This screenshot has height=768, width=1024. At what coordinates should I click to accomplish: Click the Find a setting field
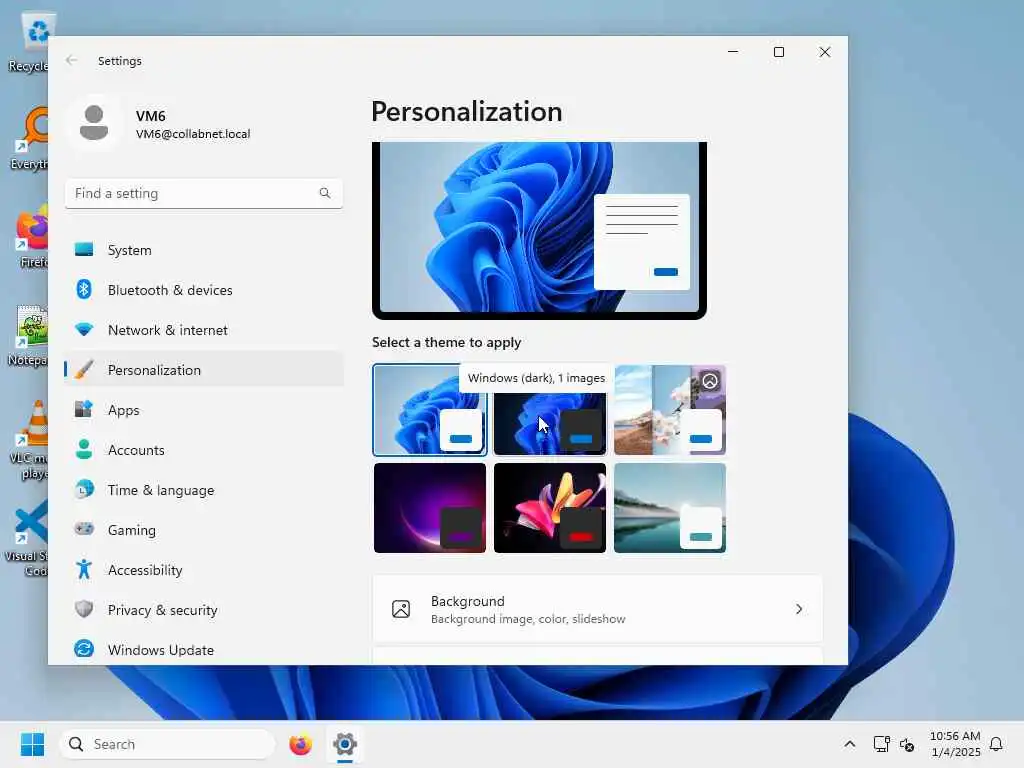click(204, 193)
